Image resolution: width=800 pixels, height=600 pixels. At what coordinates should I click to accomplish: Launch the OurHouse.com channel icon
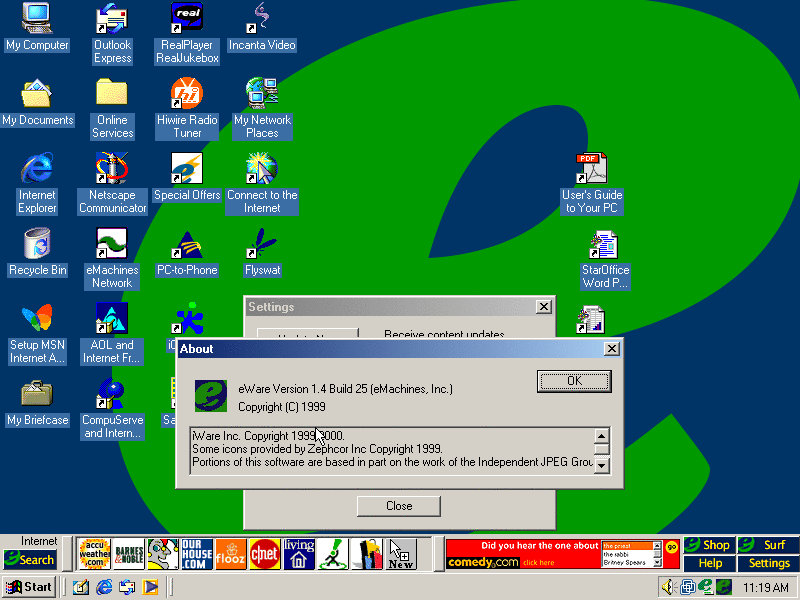coord(196,553)
